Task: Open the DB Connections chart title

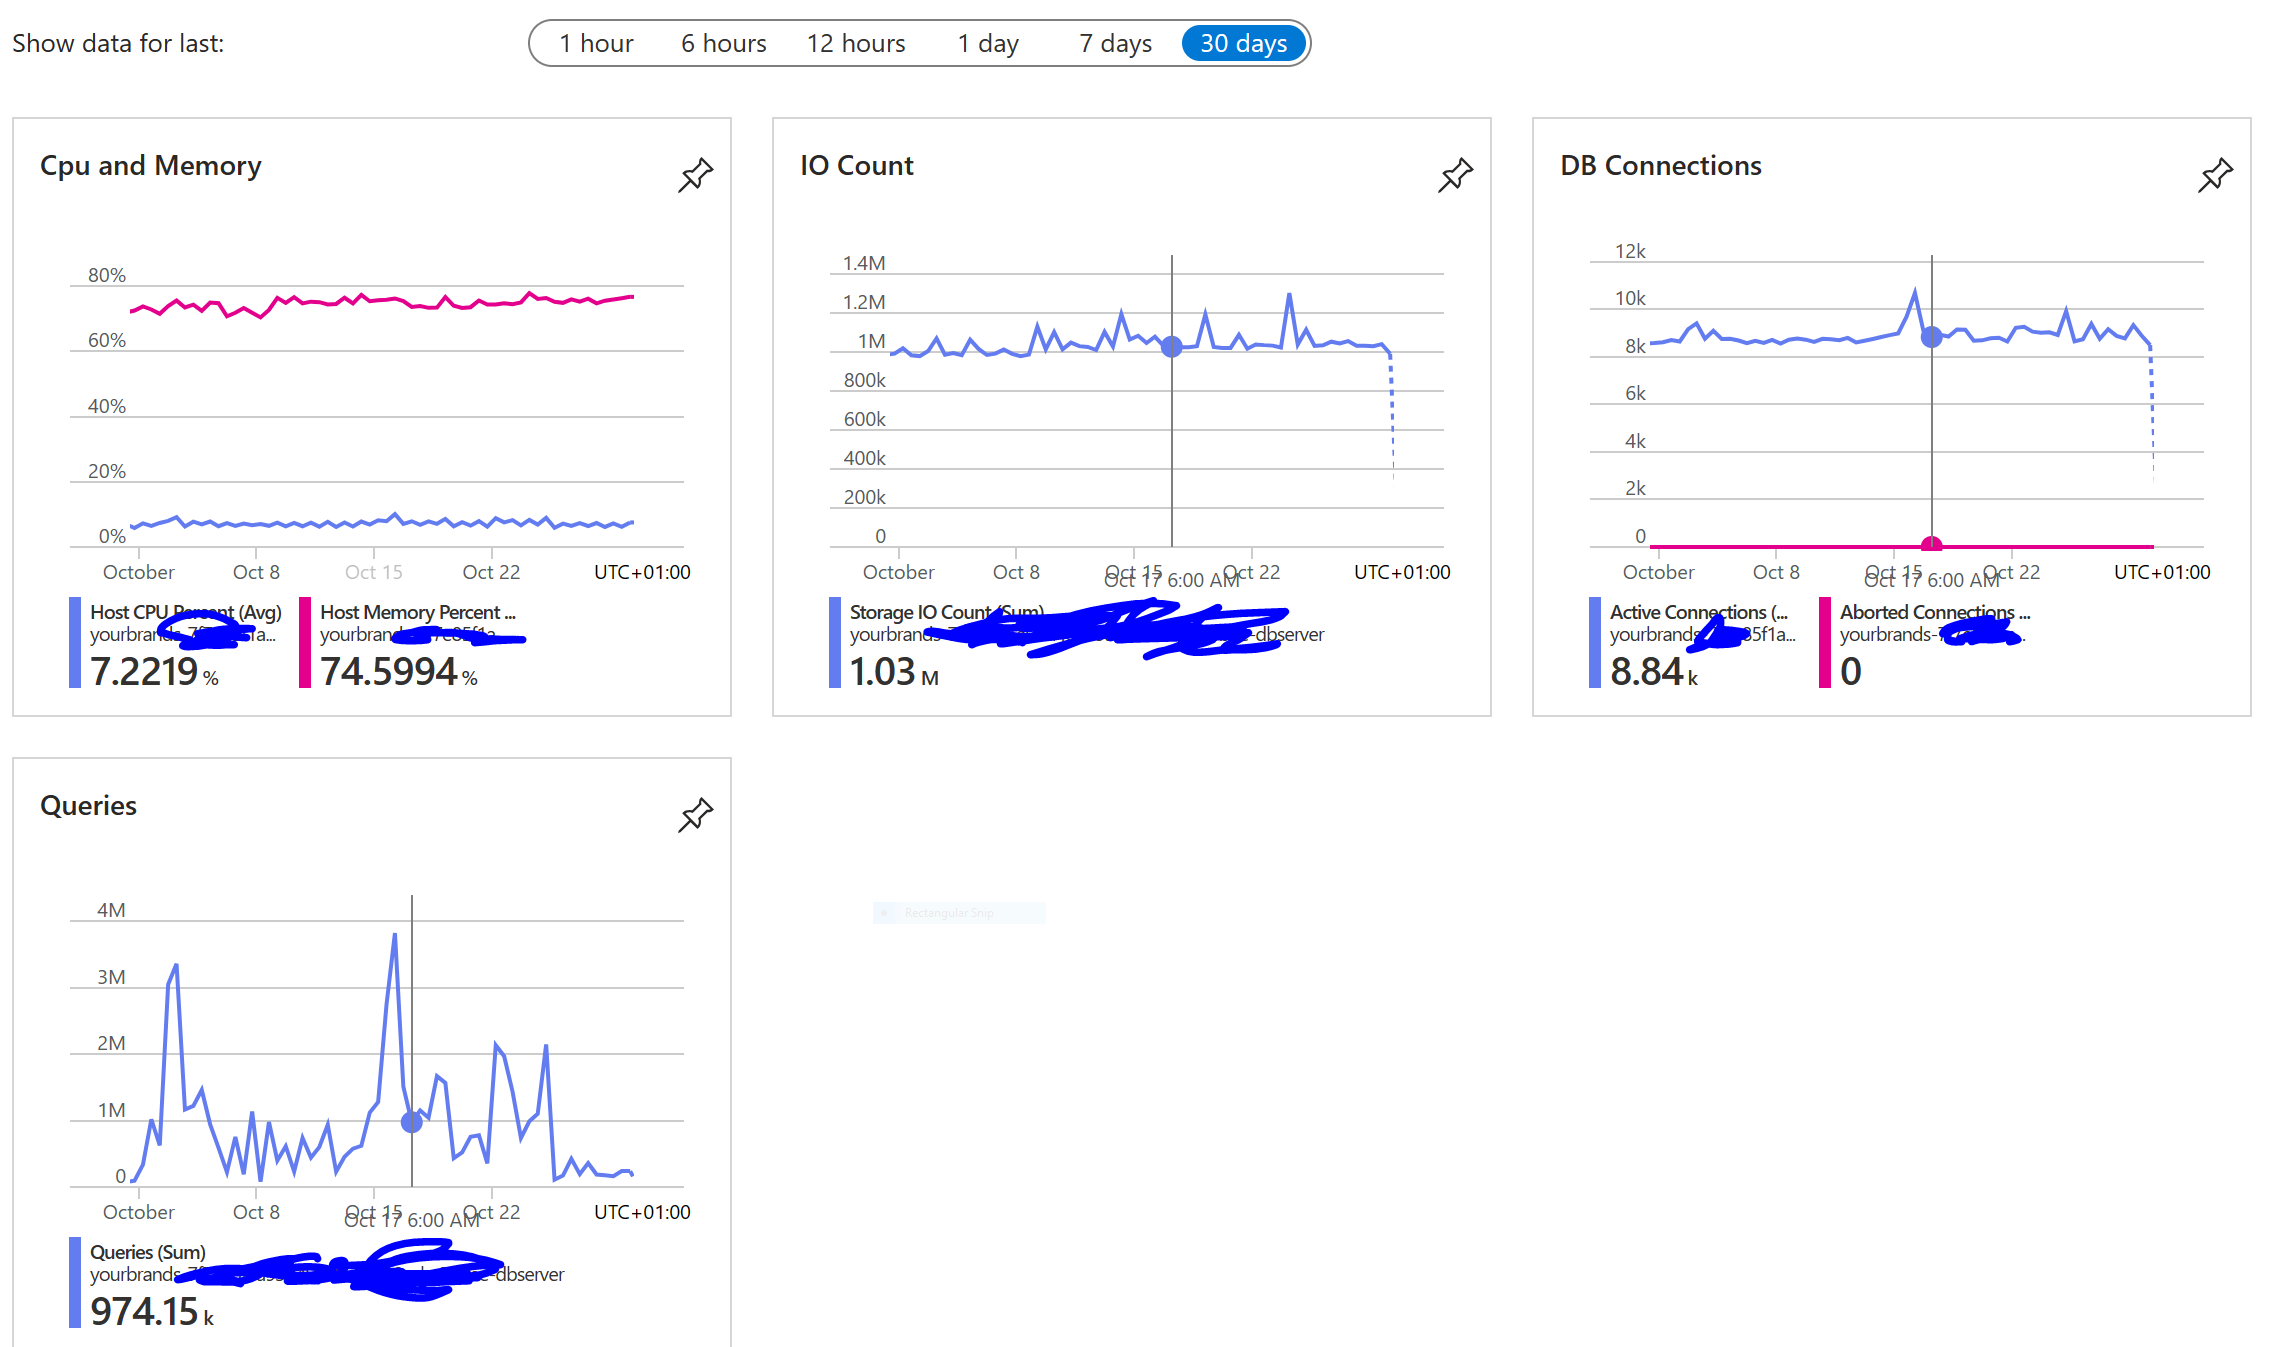Action: 1661,166
